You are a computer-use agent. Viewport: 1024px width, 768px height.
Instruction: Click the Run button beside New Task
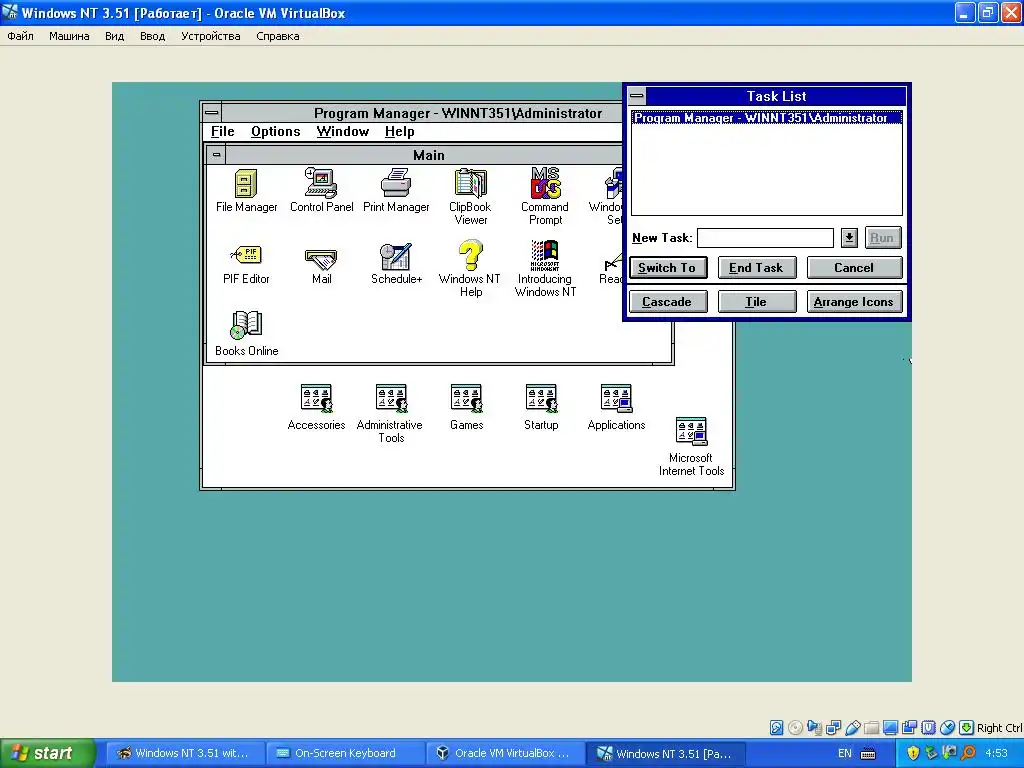click(x=882, y=238)
